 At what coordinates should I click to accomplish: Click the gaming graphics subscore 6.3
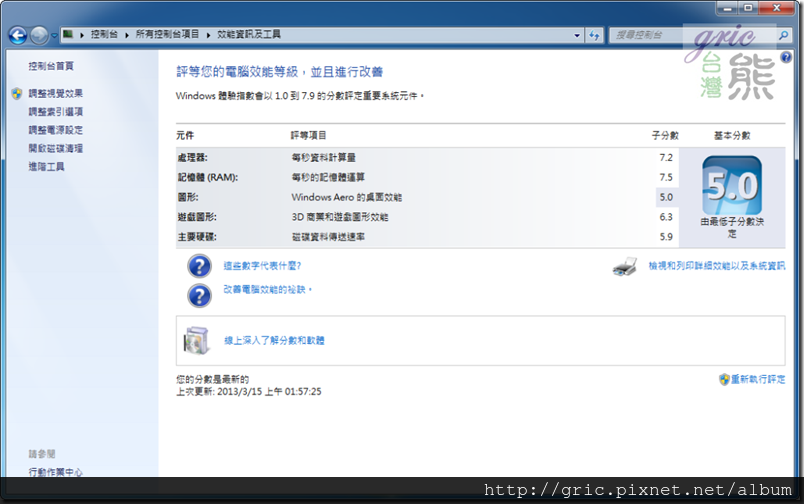[x=666, y=217]
